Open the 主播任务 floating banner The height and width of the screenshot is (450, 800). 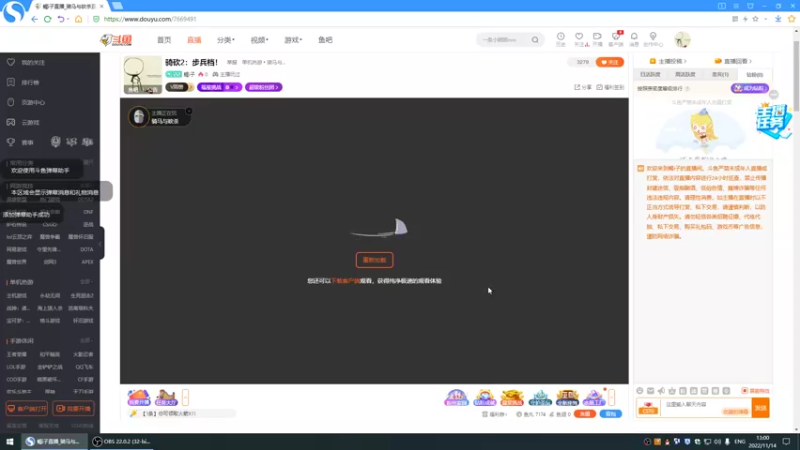pos(773,121)
